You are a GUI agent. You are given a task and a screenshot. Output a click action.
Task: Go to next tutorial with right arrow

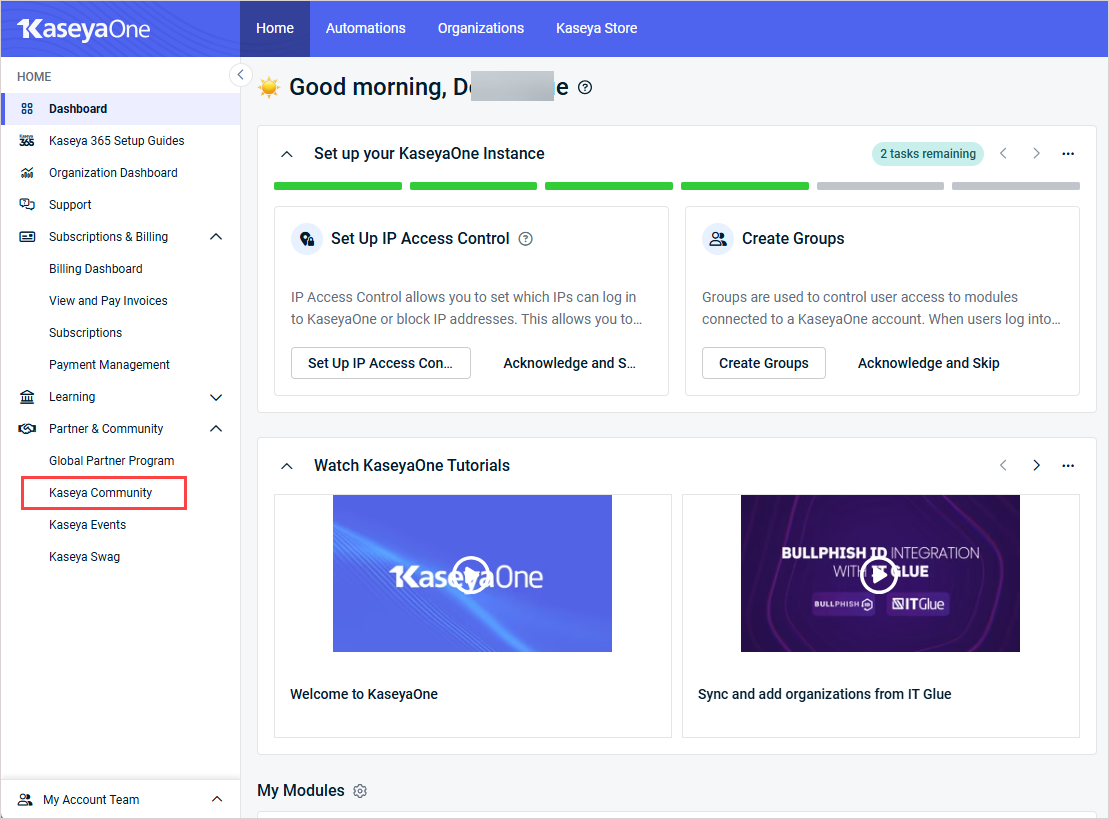coord(1036,466)
